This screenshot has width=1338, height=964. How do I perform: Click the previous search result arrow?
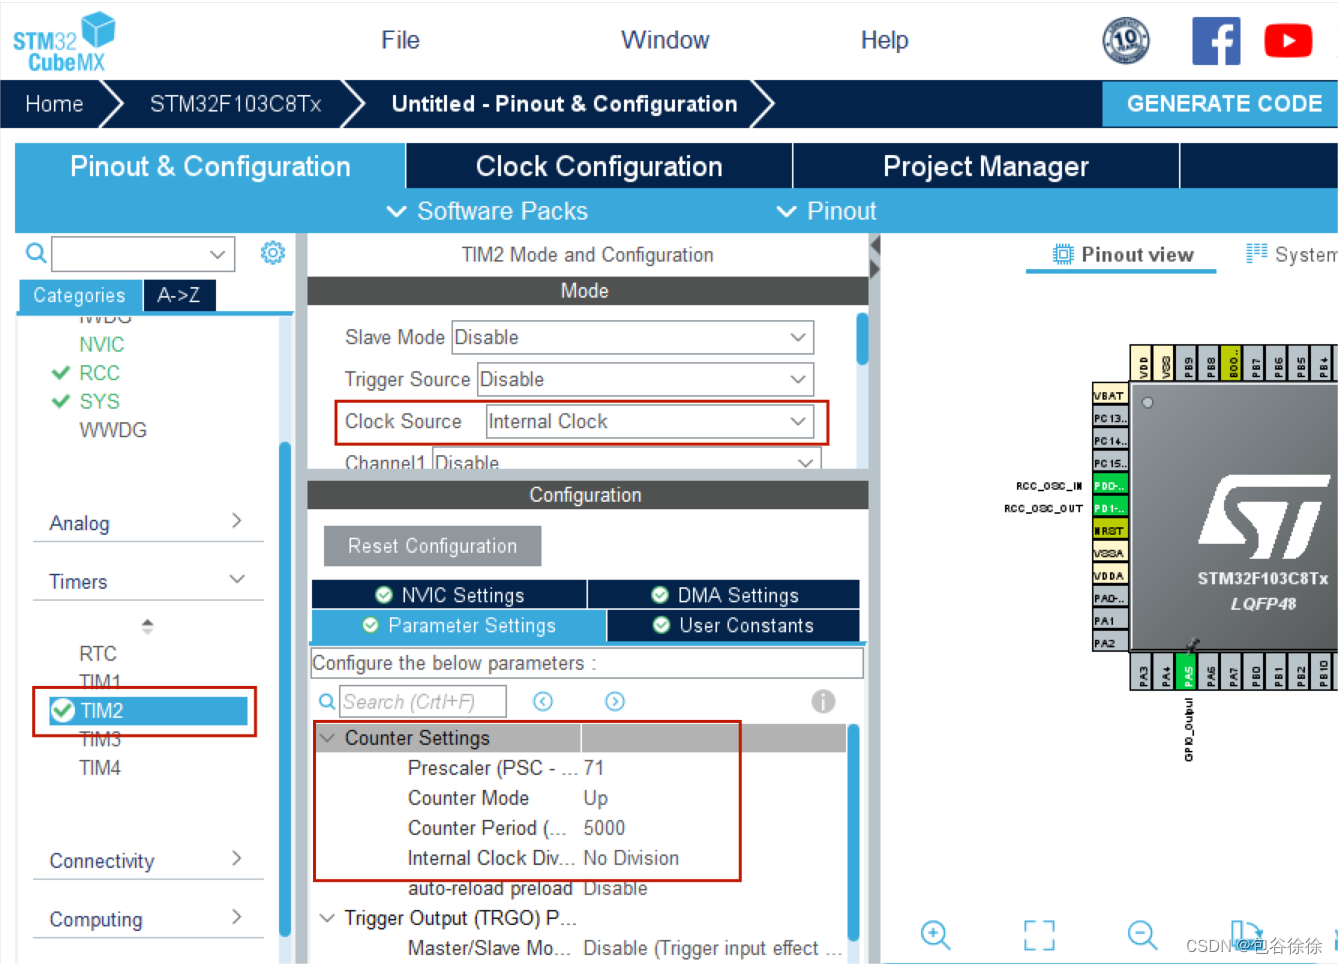click(543, 701)
